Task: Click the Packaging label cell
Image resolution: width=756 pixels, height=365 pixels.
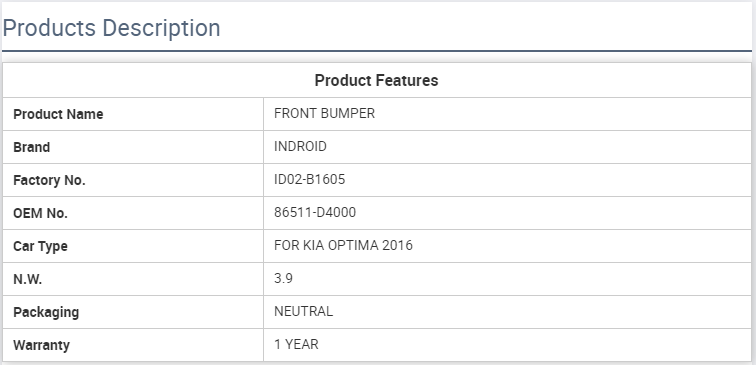Action: click(133, 311)
